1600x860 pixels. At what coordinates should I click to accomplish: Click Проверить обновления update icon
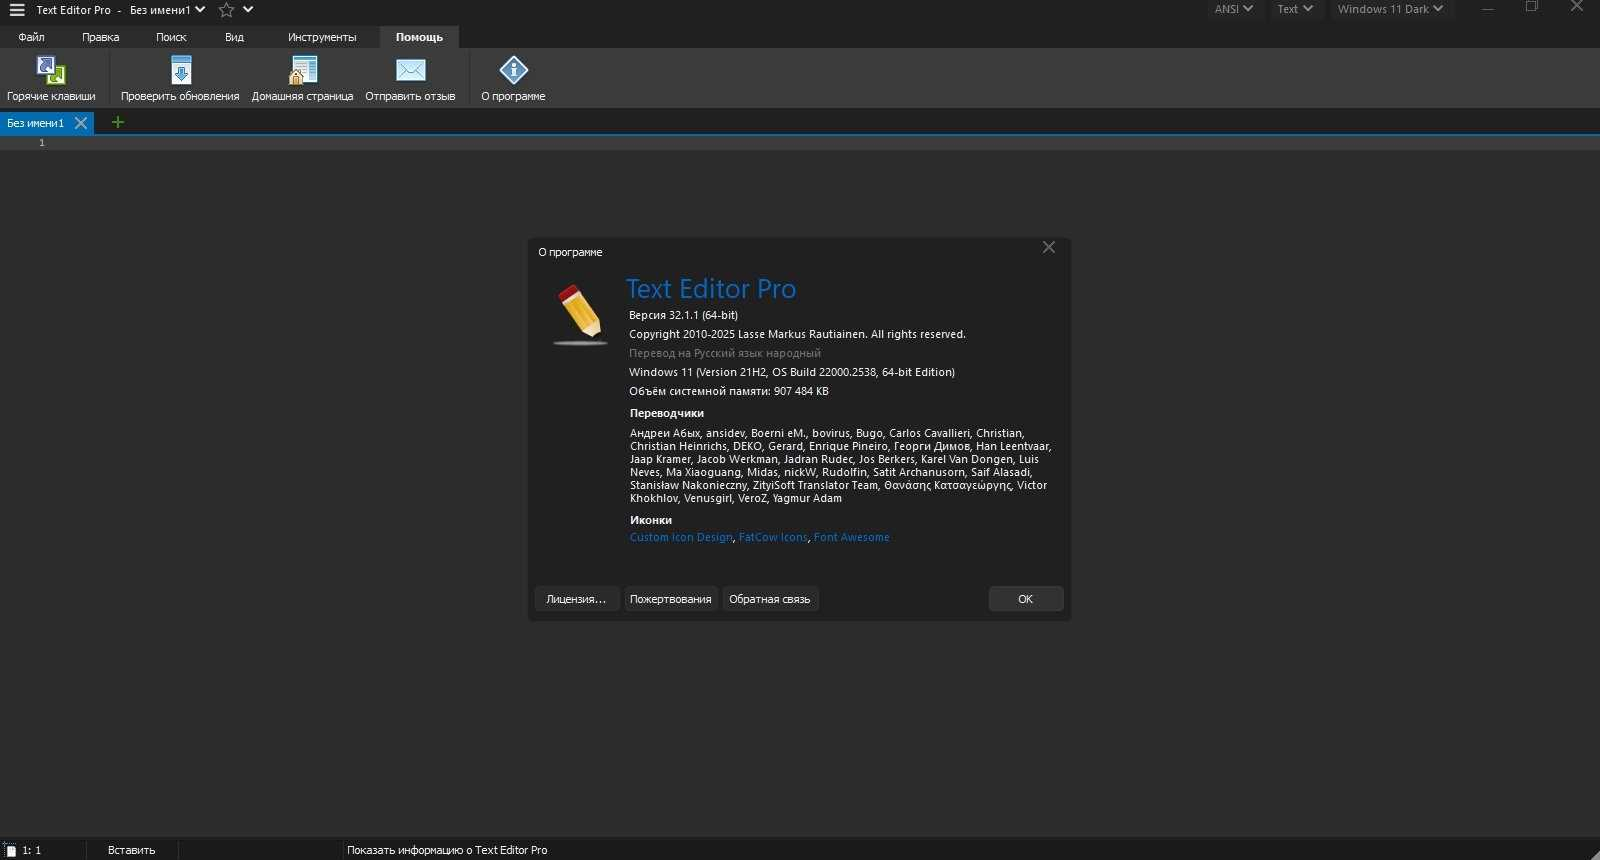[x=181, y=70]
